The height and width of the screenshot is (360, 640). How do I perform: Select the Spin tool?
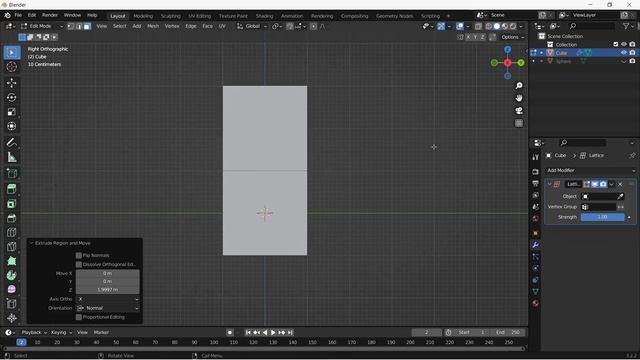pyautogui.click(x=11, y=275)
